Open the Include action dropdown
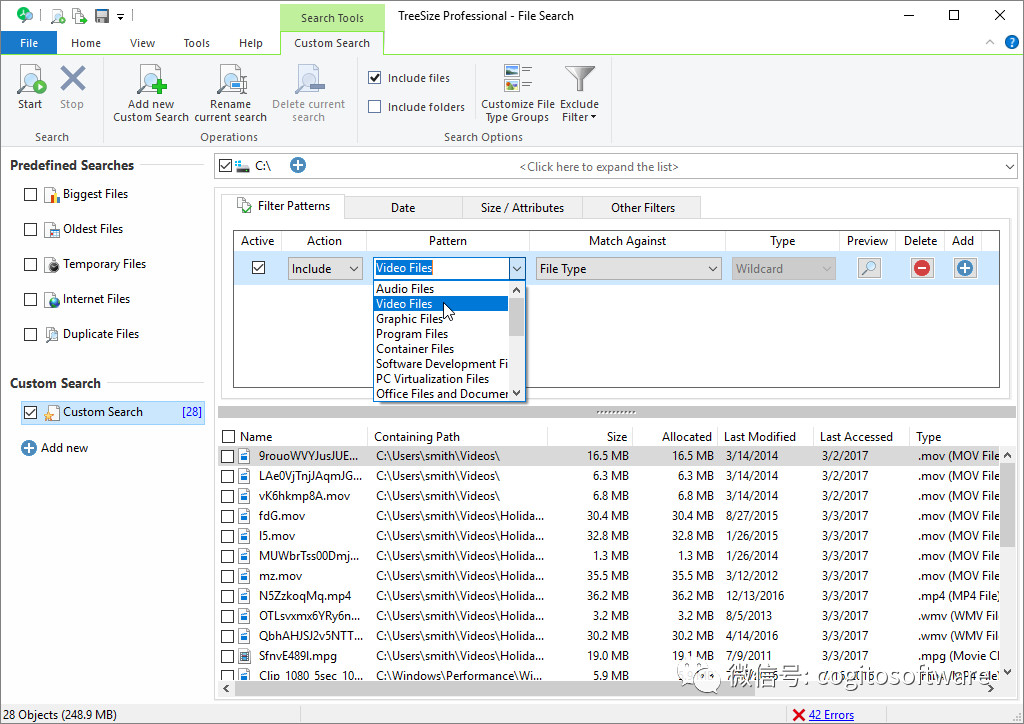 (x=325, y=268)
